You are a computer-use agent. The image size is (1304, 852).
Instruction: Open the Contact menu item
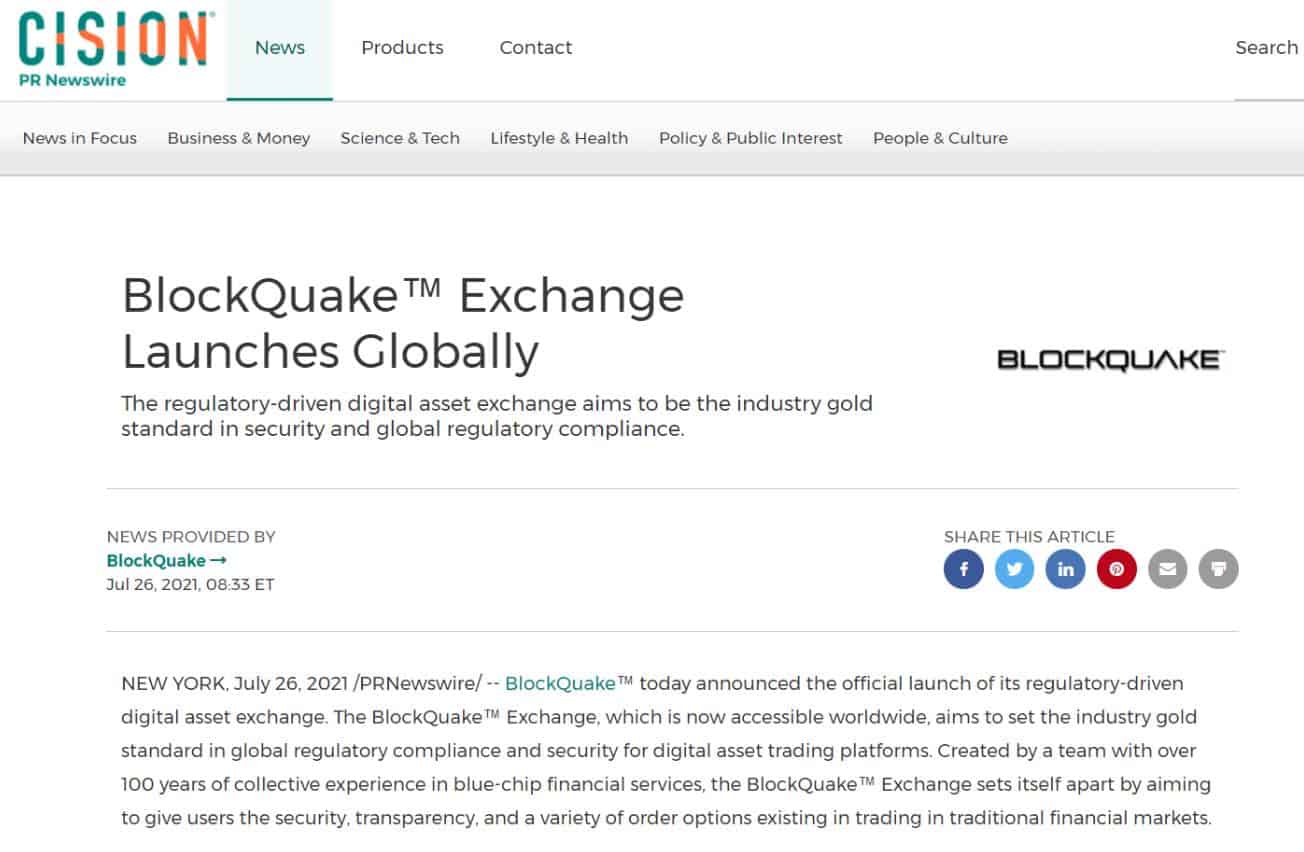pyautogui.click(x=536, y=48)
